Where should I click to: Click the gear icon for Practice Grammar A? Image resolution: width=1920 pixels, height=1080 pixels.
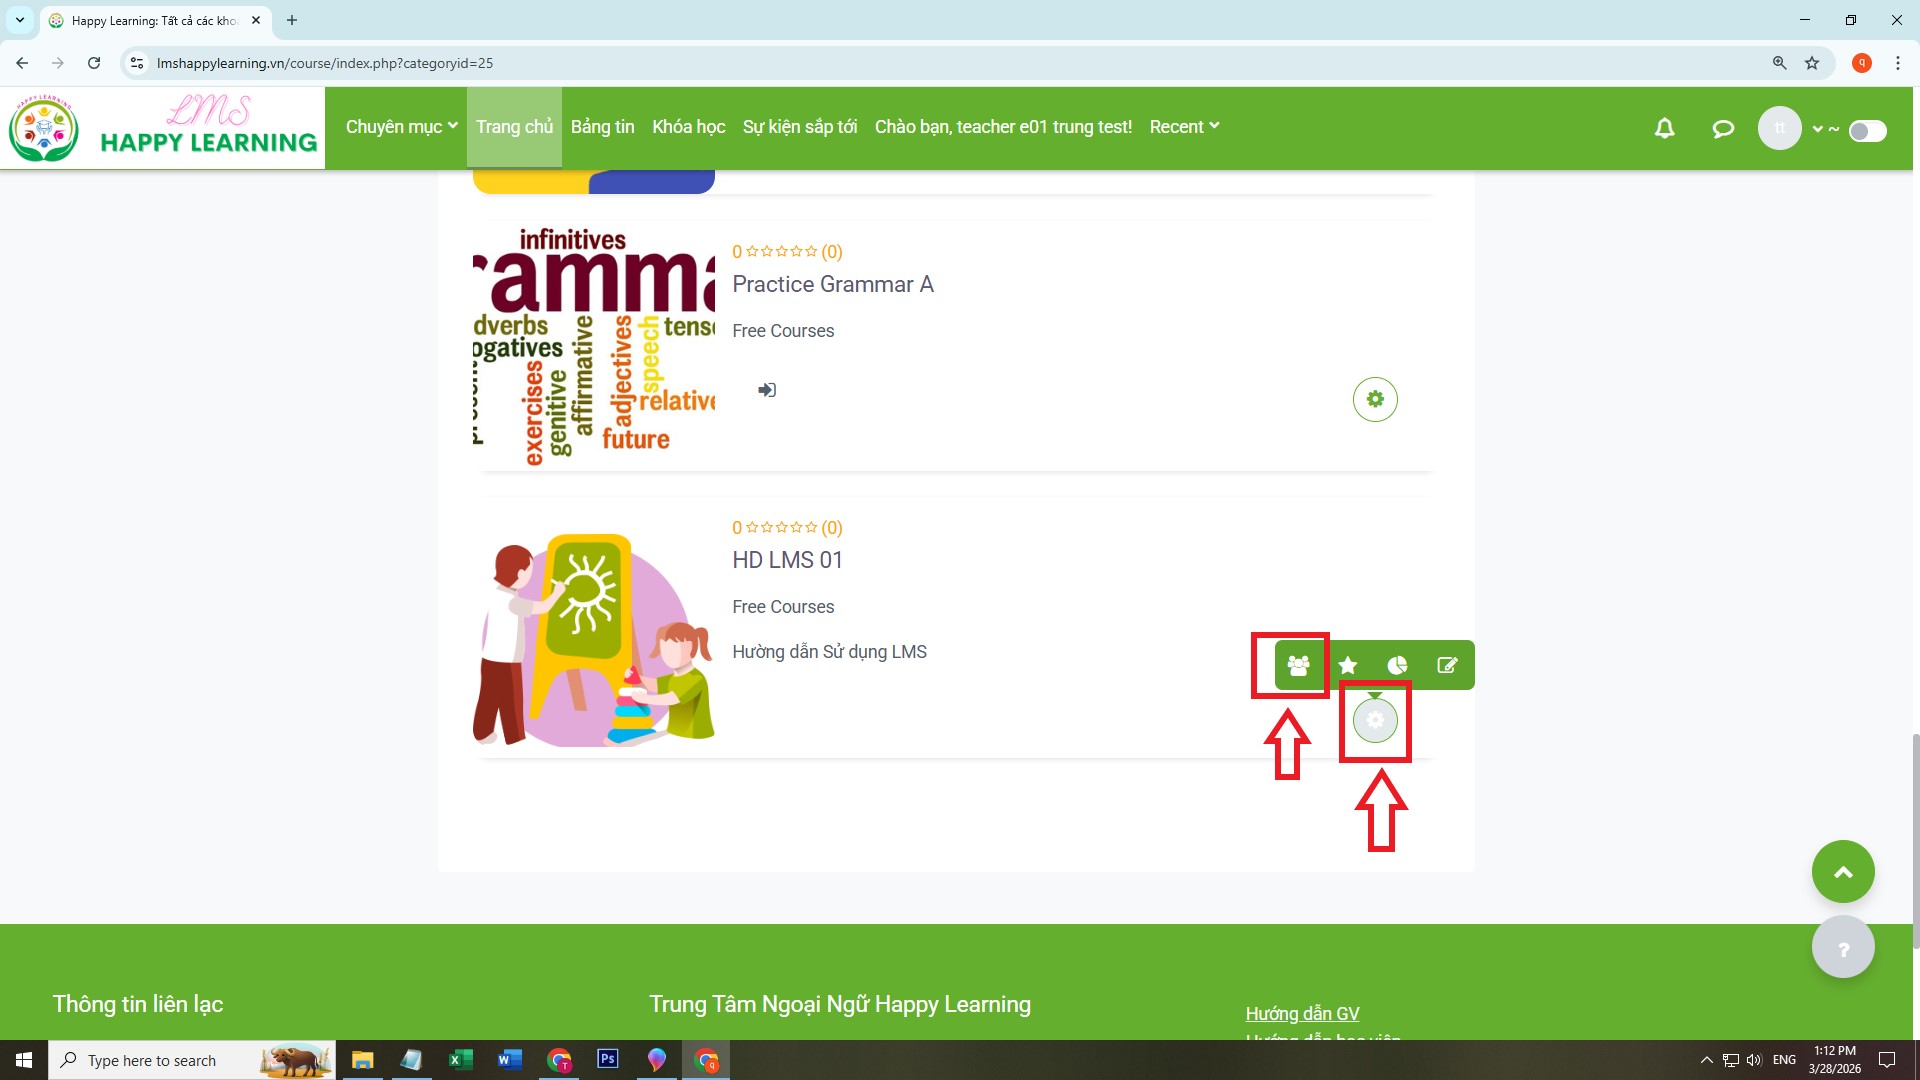point(1375,399)
